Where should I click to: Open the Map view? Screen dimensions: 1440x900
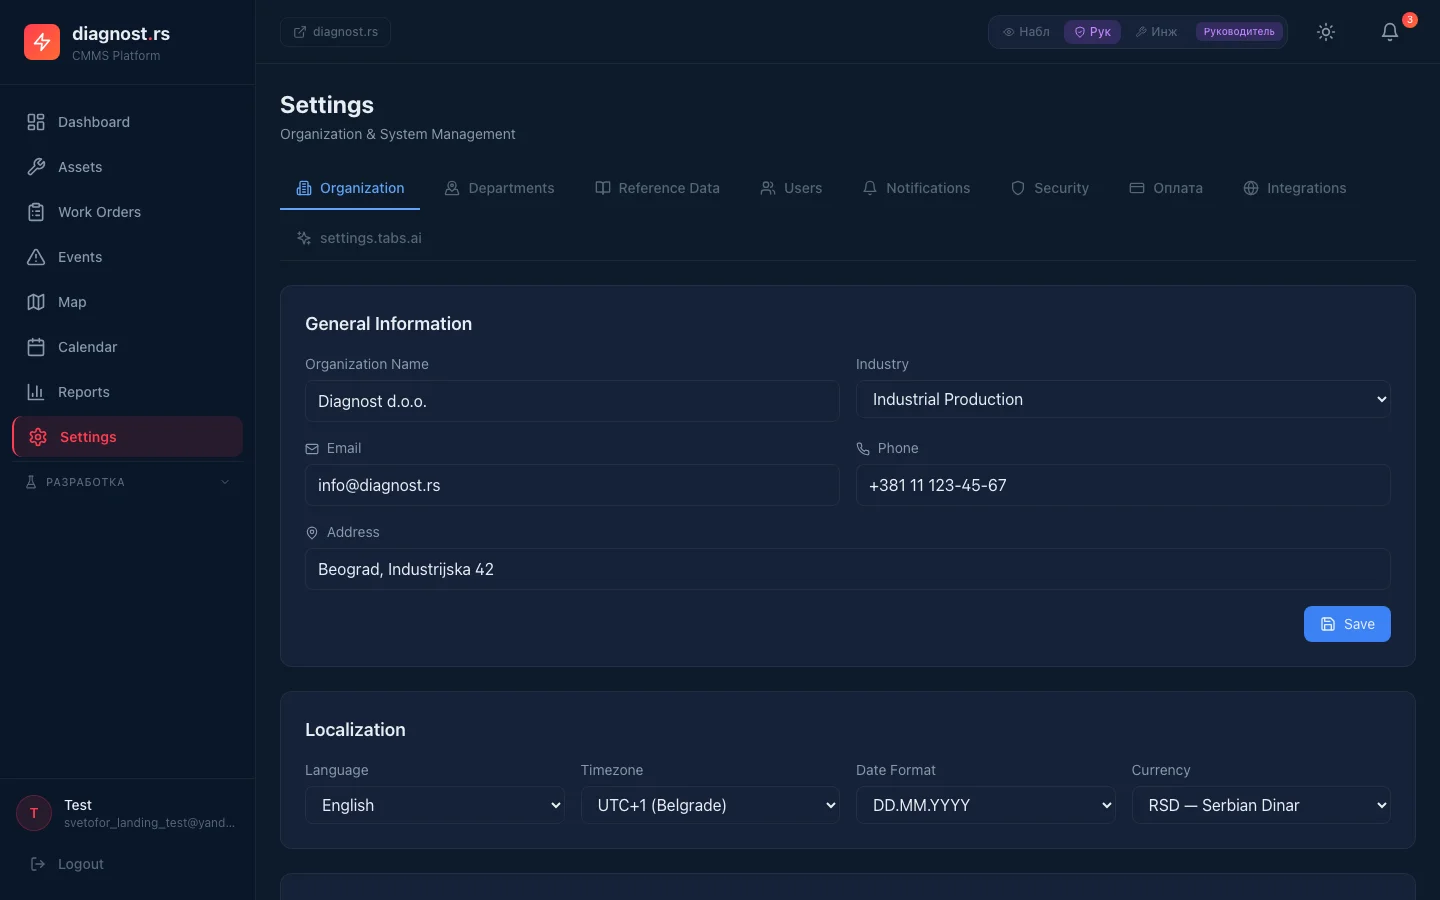coord(127,302)
